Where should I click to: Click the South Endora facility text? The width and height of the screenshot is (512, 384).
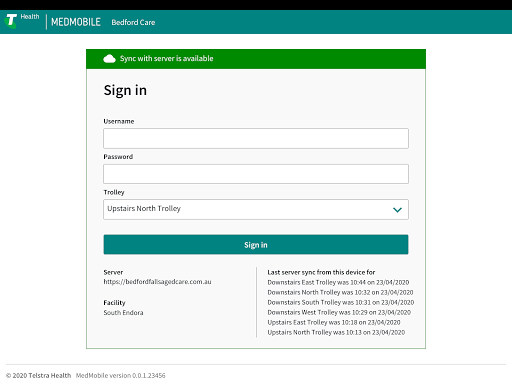click(x=123, y=313)
